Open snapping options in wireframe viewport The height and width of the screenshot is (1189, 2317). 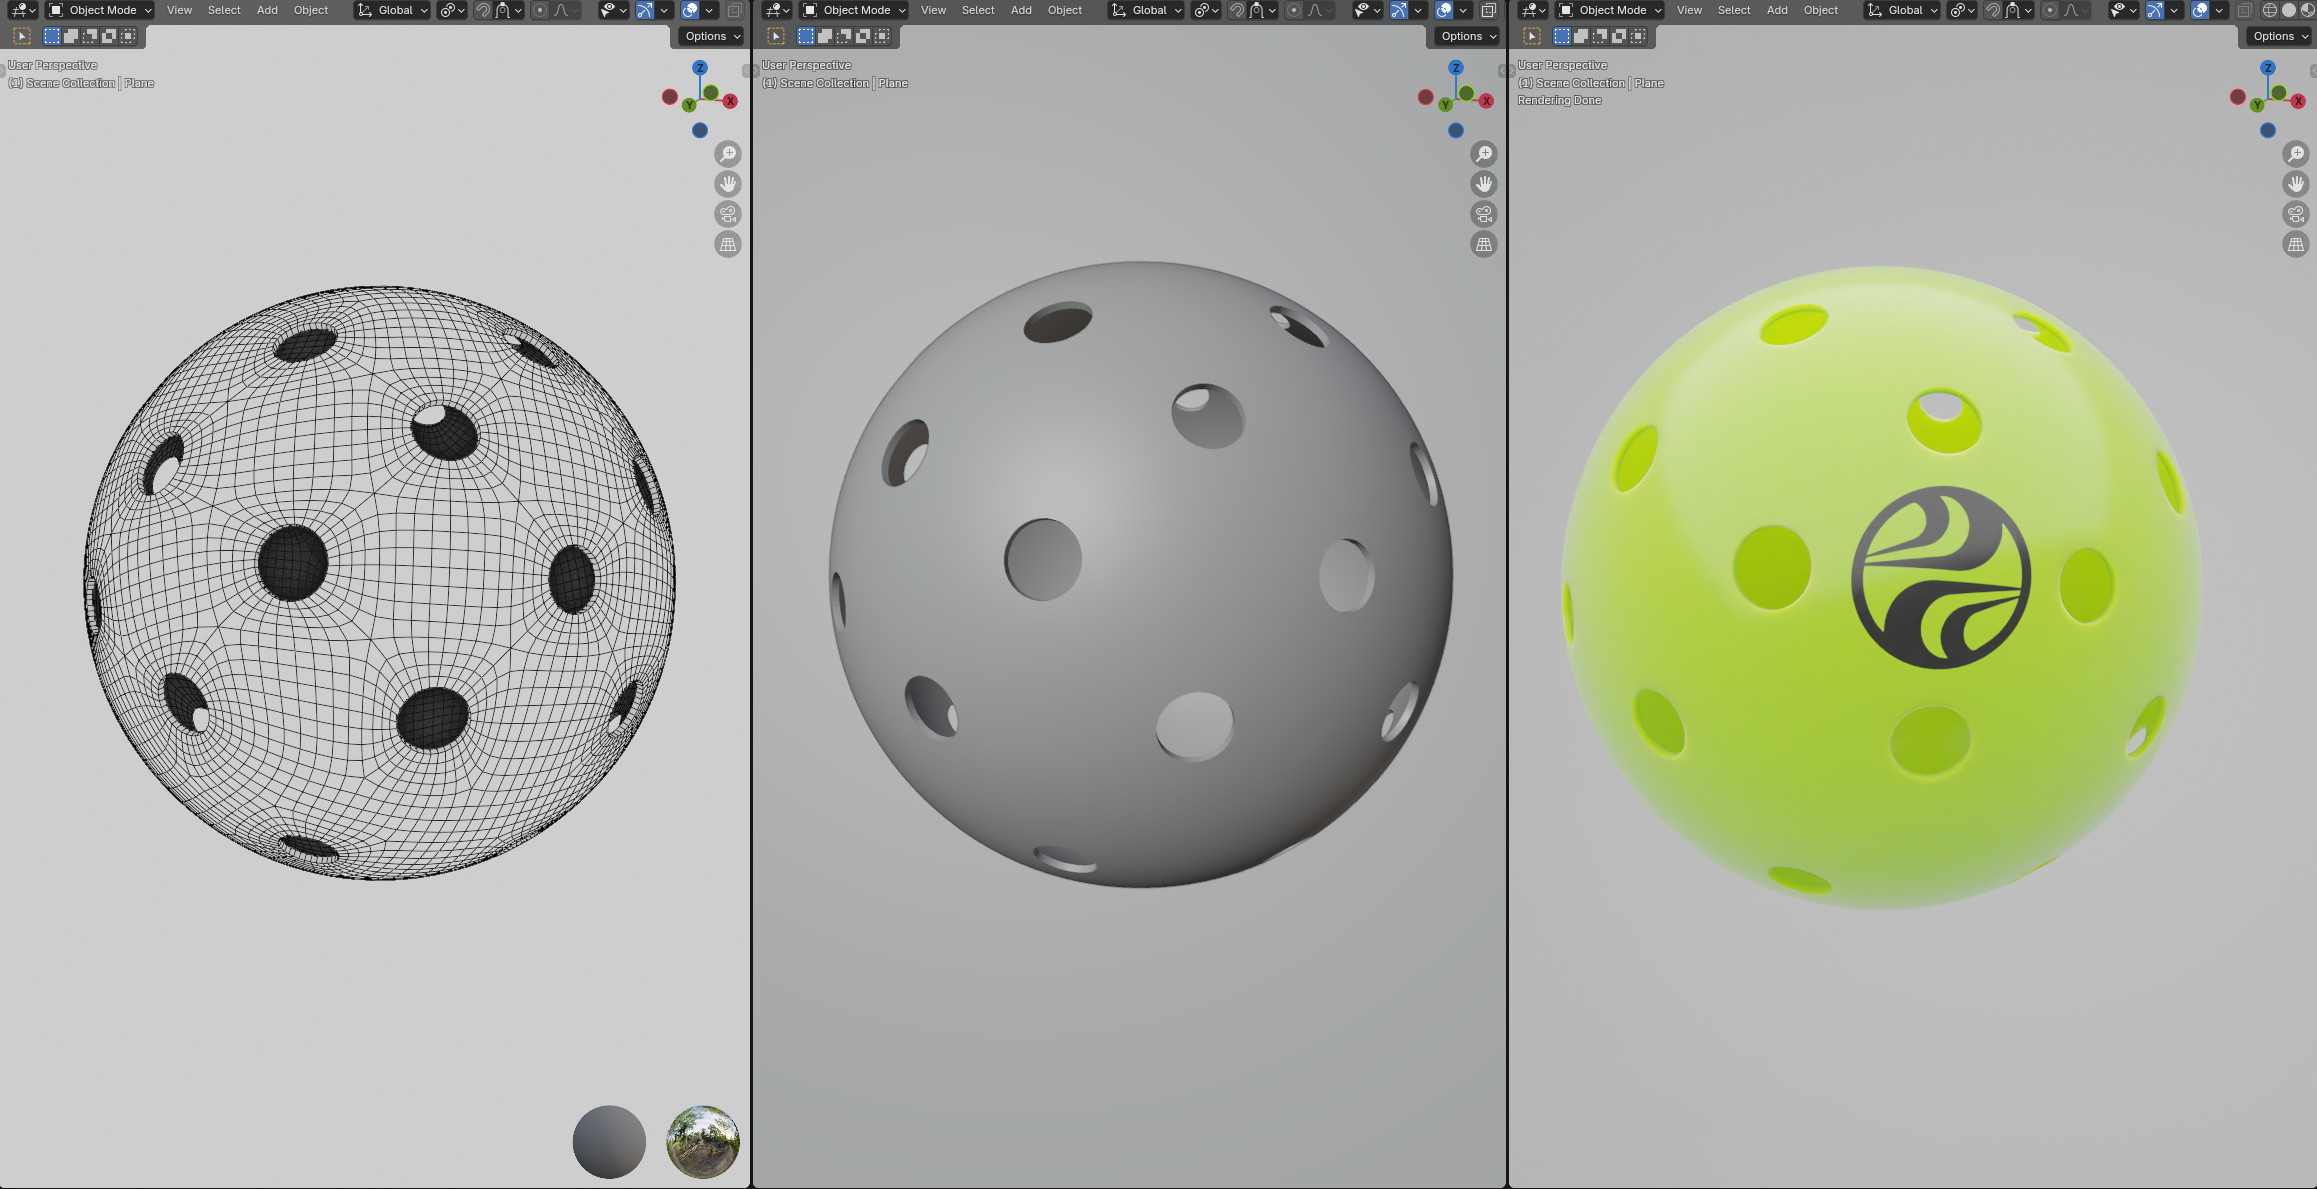(x=509, y=10)
